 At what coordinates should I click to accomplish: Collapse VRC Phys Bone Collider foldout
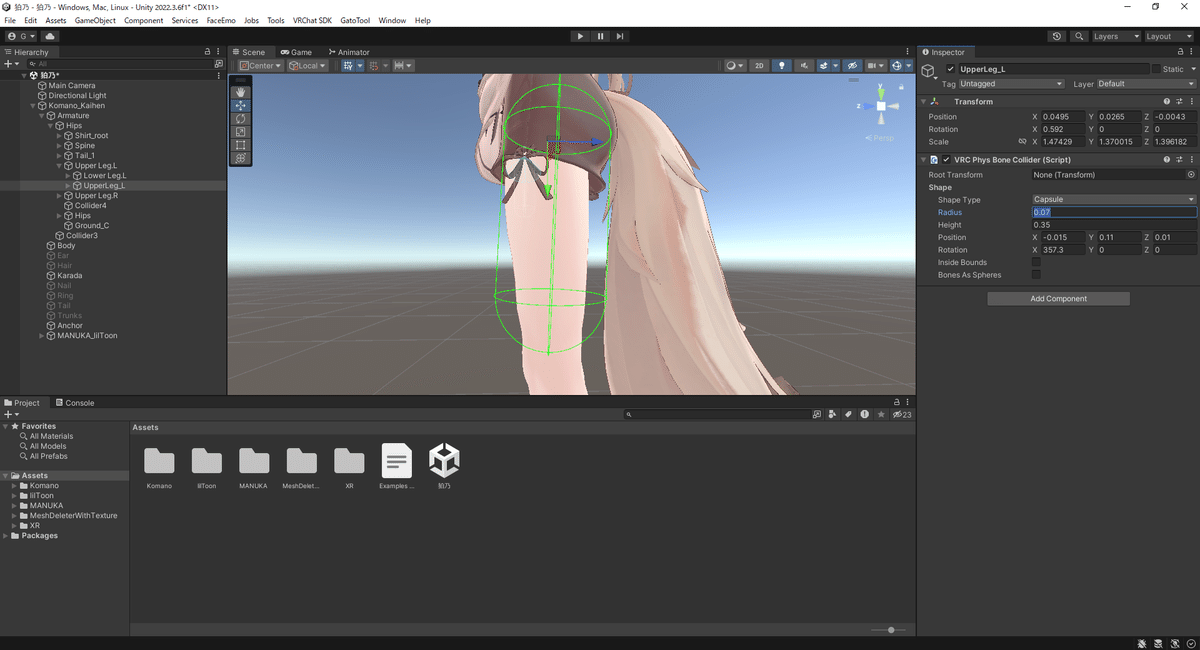(923, 159)
